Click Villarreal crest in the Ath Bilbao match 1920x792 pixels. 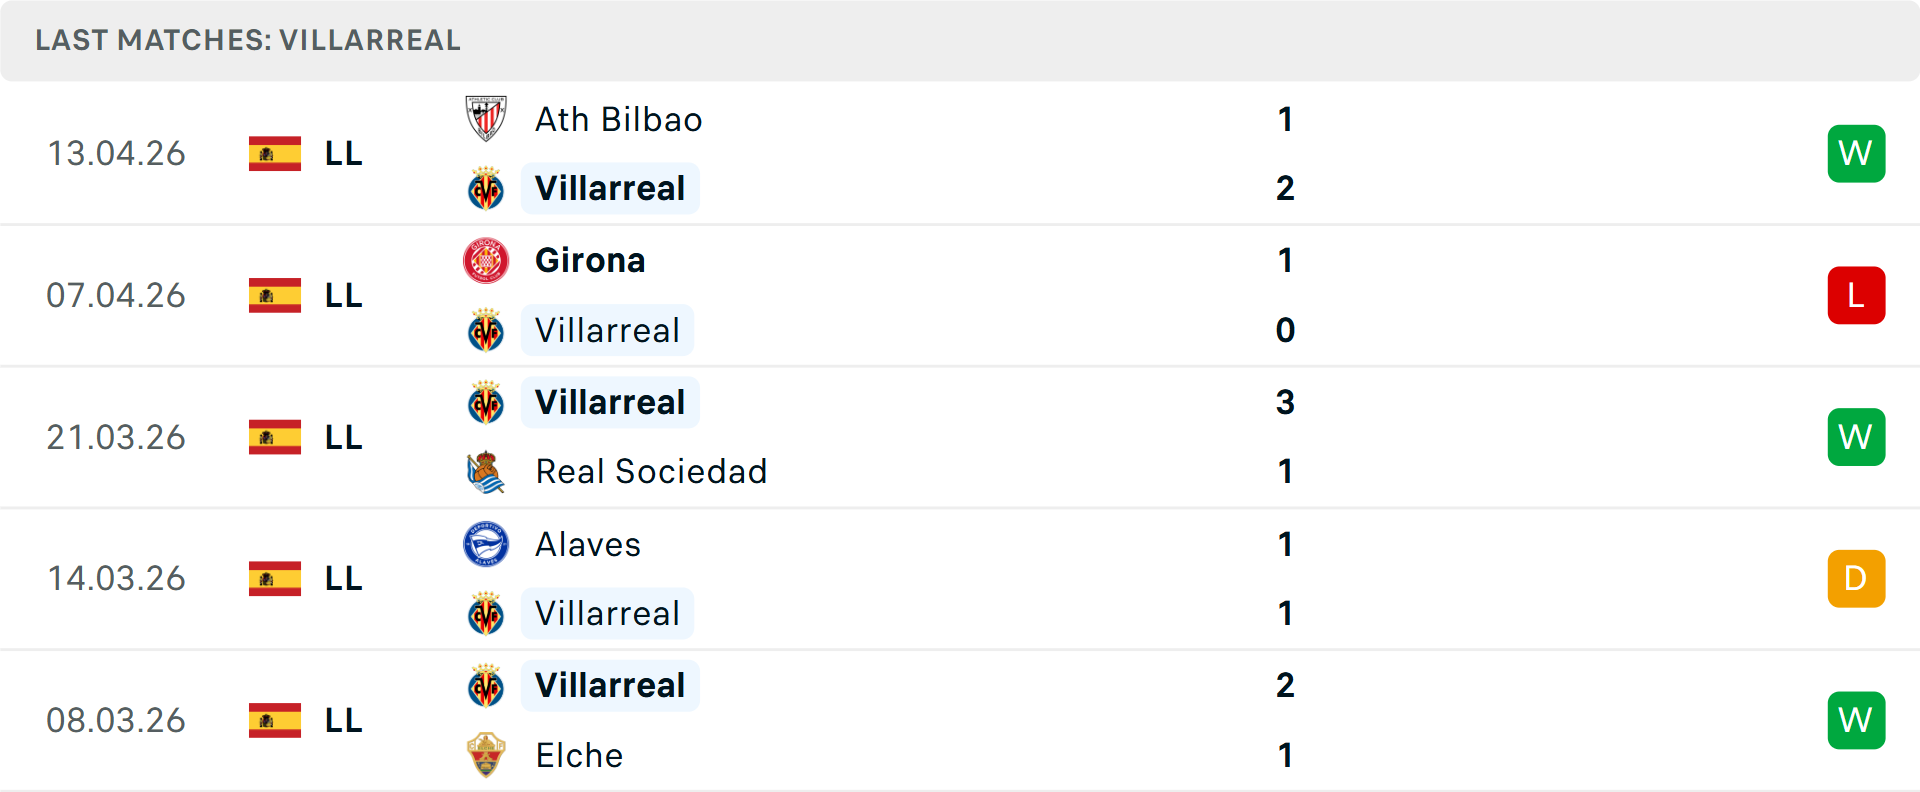point(486,189)
